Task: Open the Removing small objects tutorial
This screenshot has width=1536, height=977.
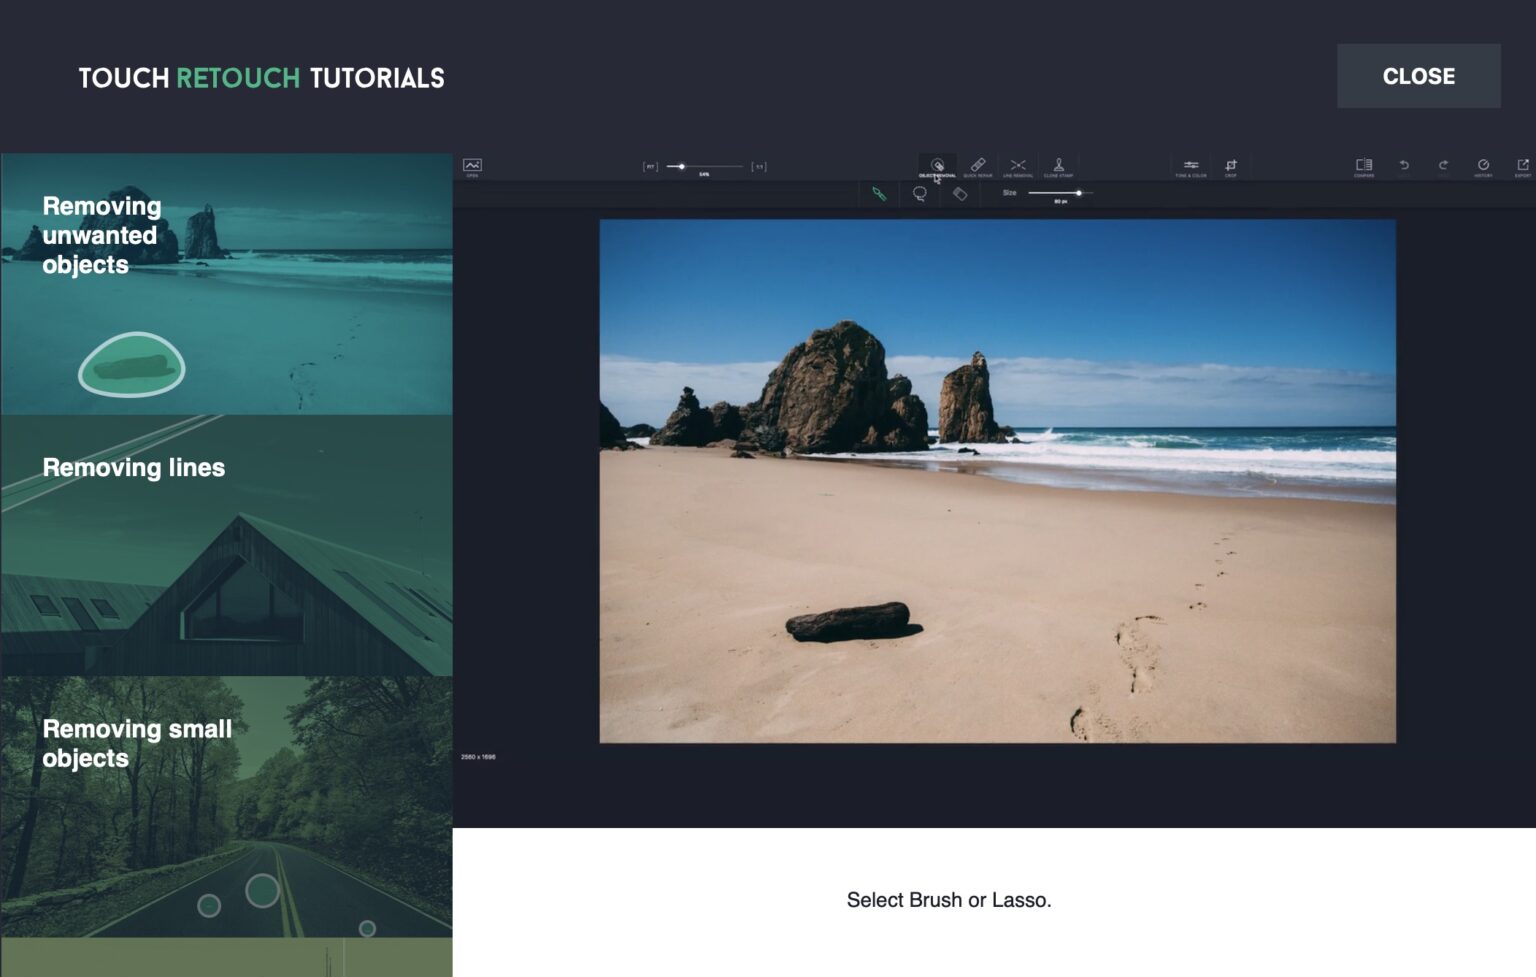Action: point(226,807)
